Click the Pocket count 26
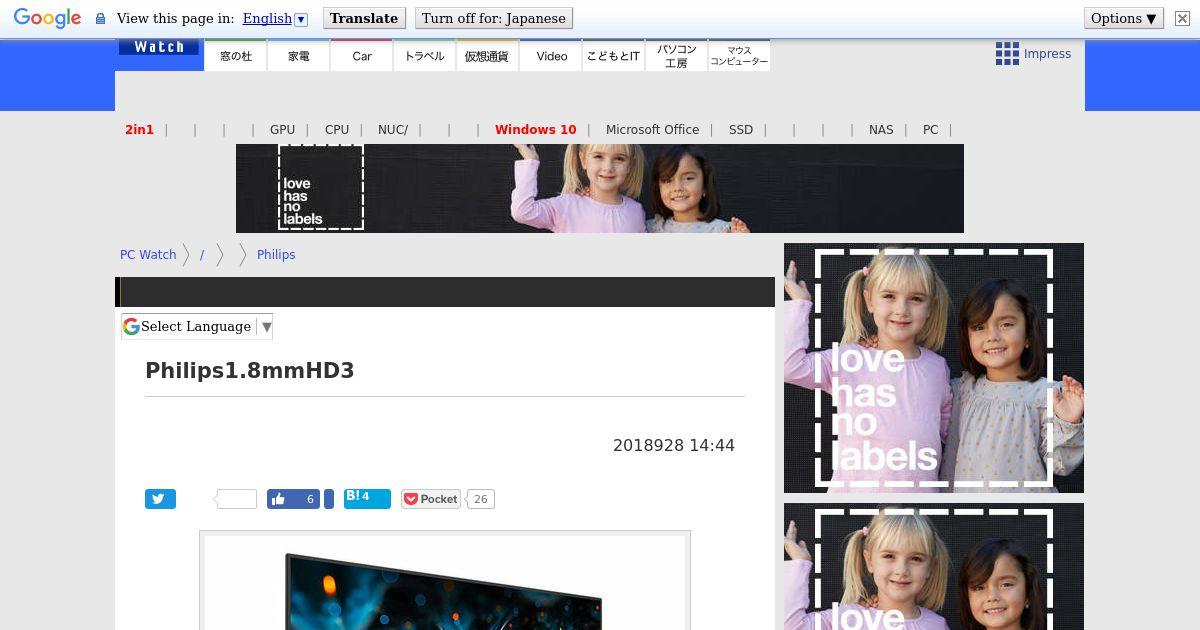Image resolution: width=1200 pixels, height=630 pixels. [x=481, y=499]
